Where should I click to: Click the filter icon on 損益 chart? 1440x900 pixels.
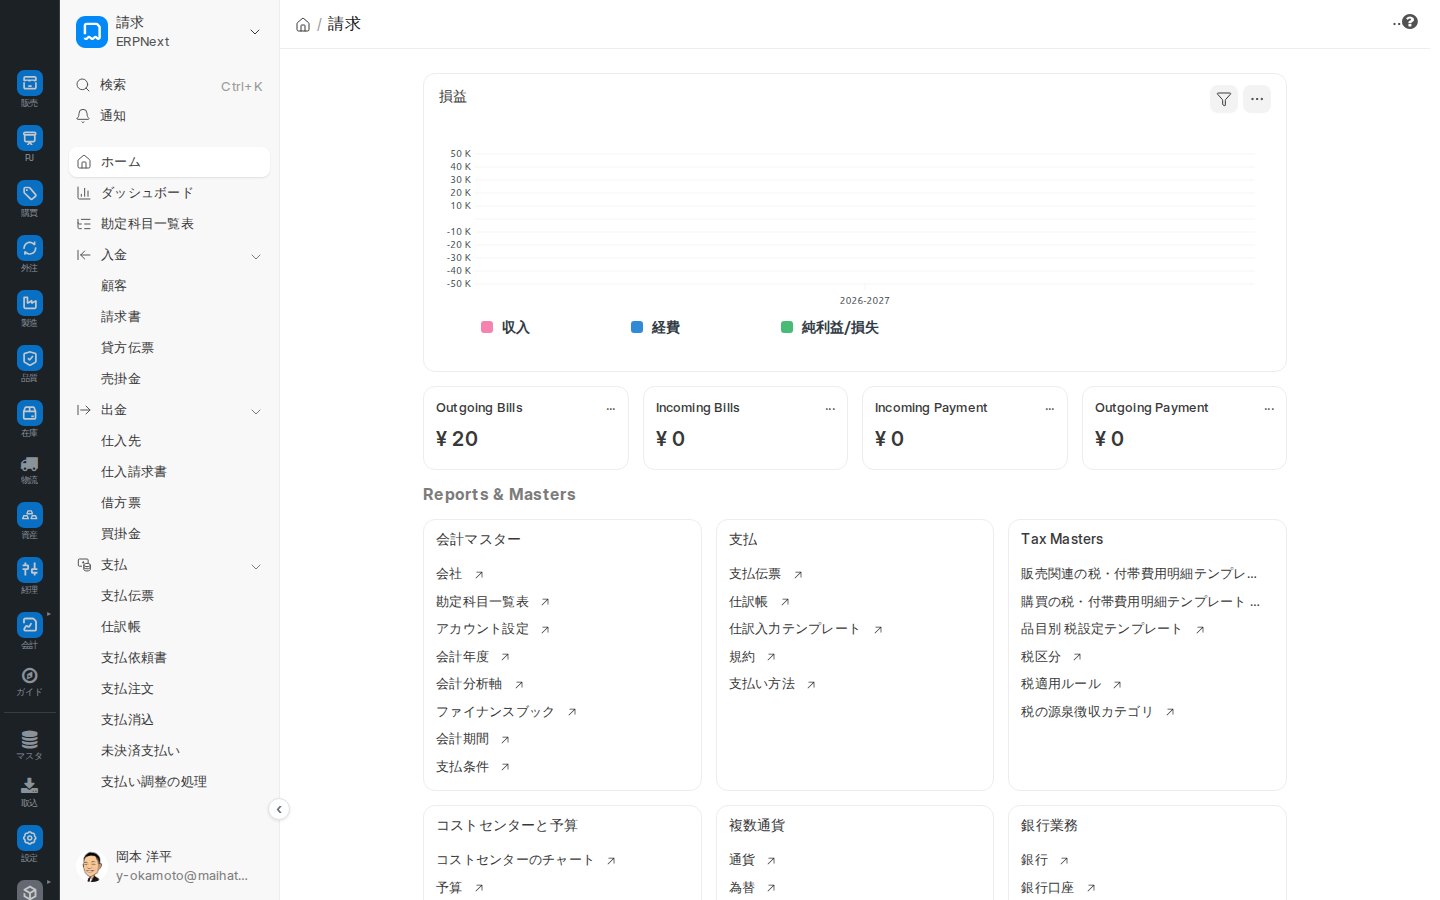click(1224, 99)
